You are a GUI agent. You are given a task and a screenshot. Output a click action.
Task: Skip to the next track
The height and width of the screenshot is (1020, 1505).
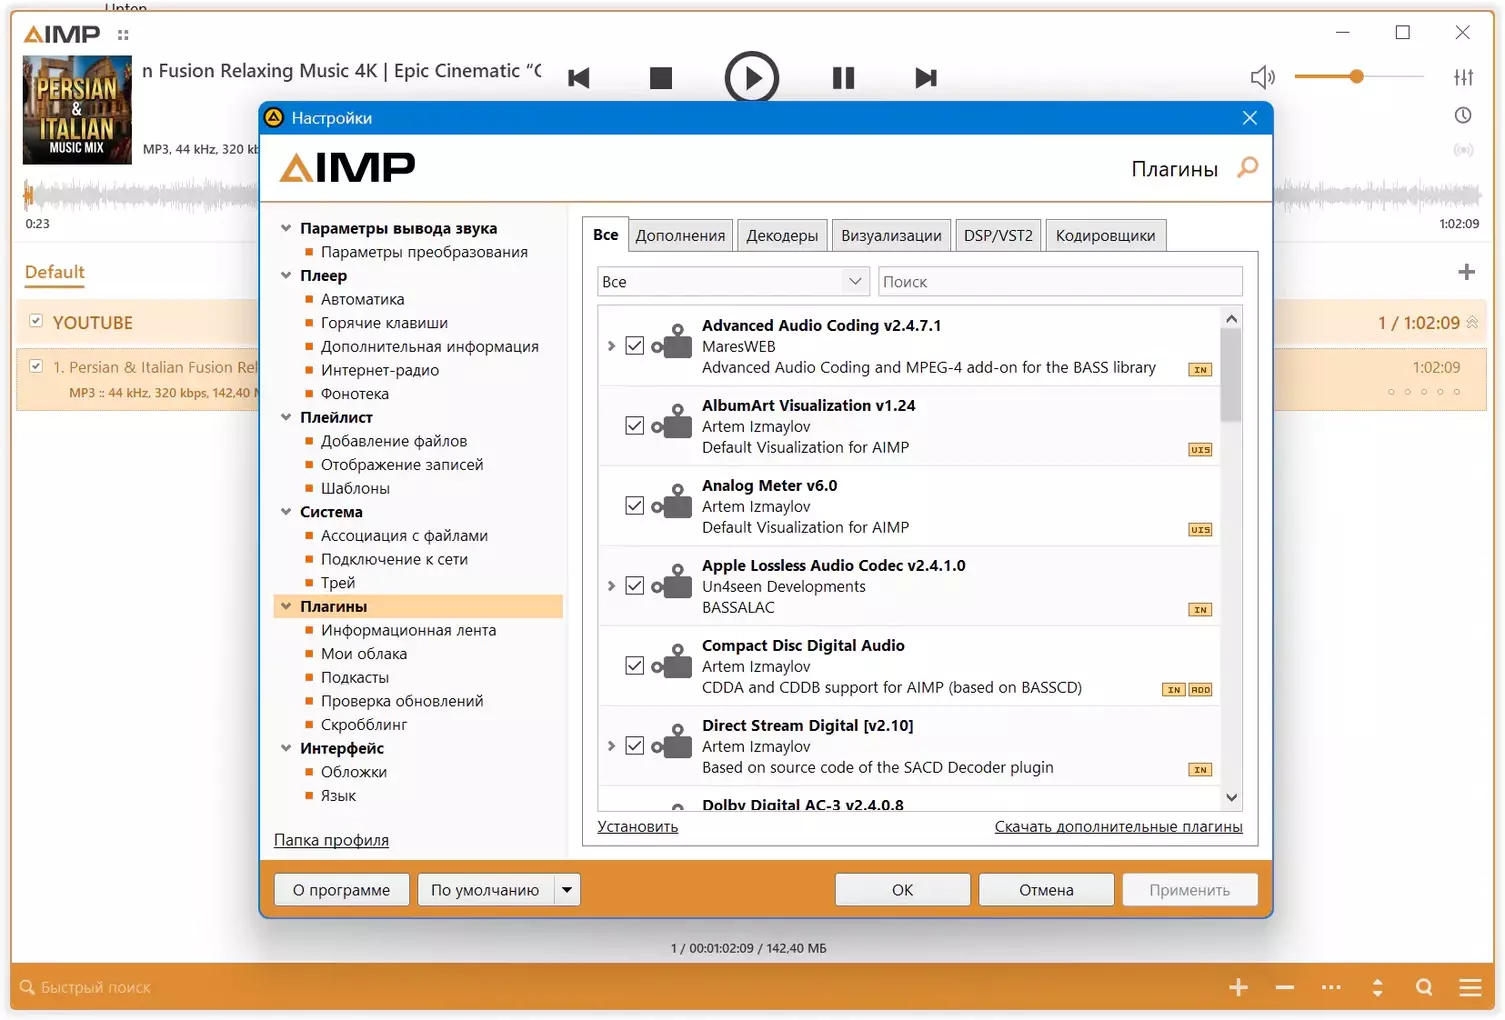926,78
